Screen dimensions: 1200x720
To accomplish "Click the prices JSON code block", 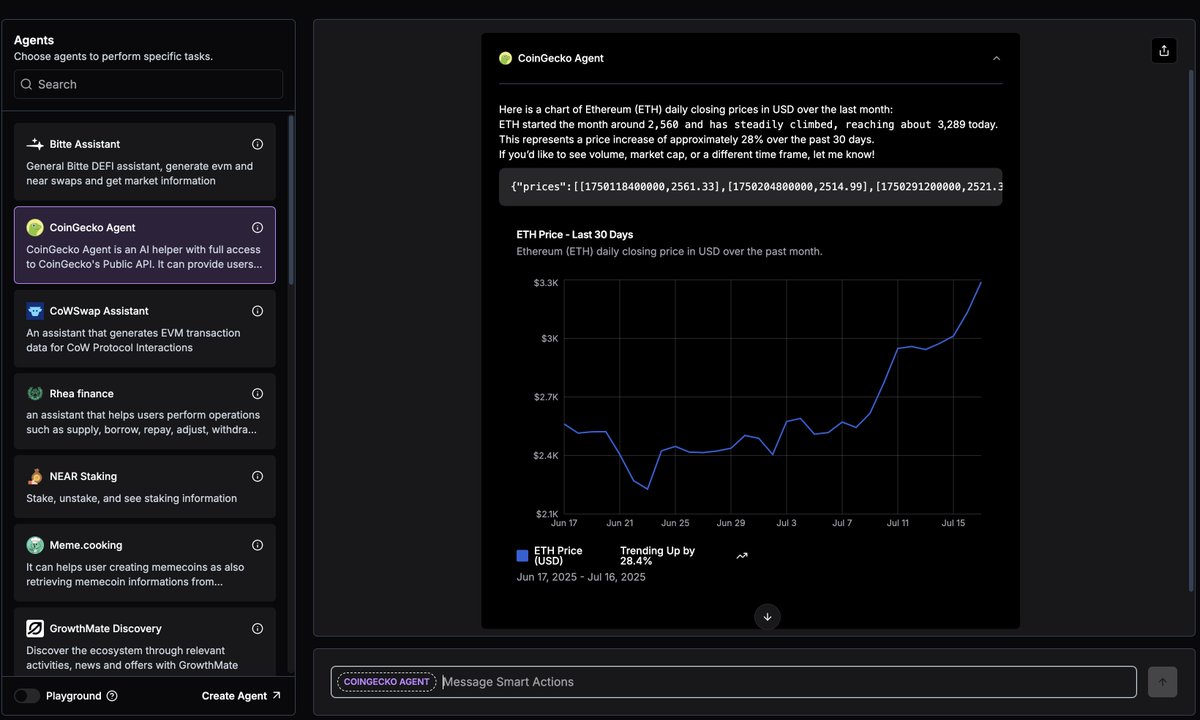I will click(x=750, y=186).
